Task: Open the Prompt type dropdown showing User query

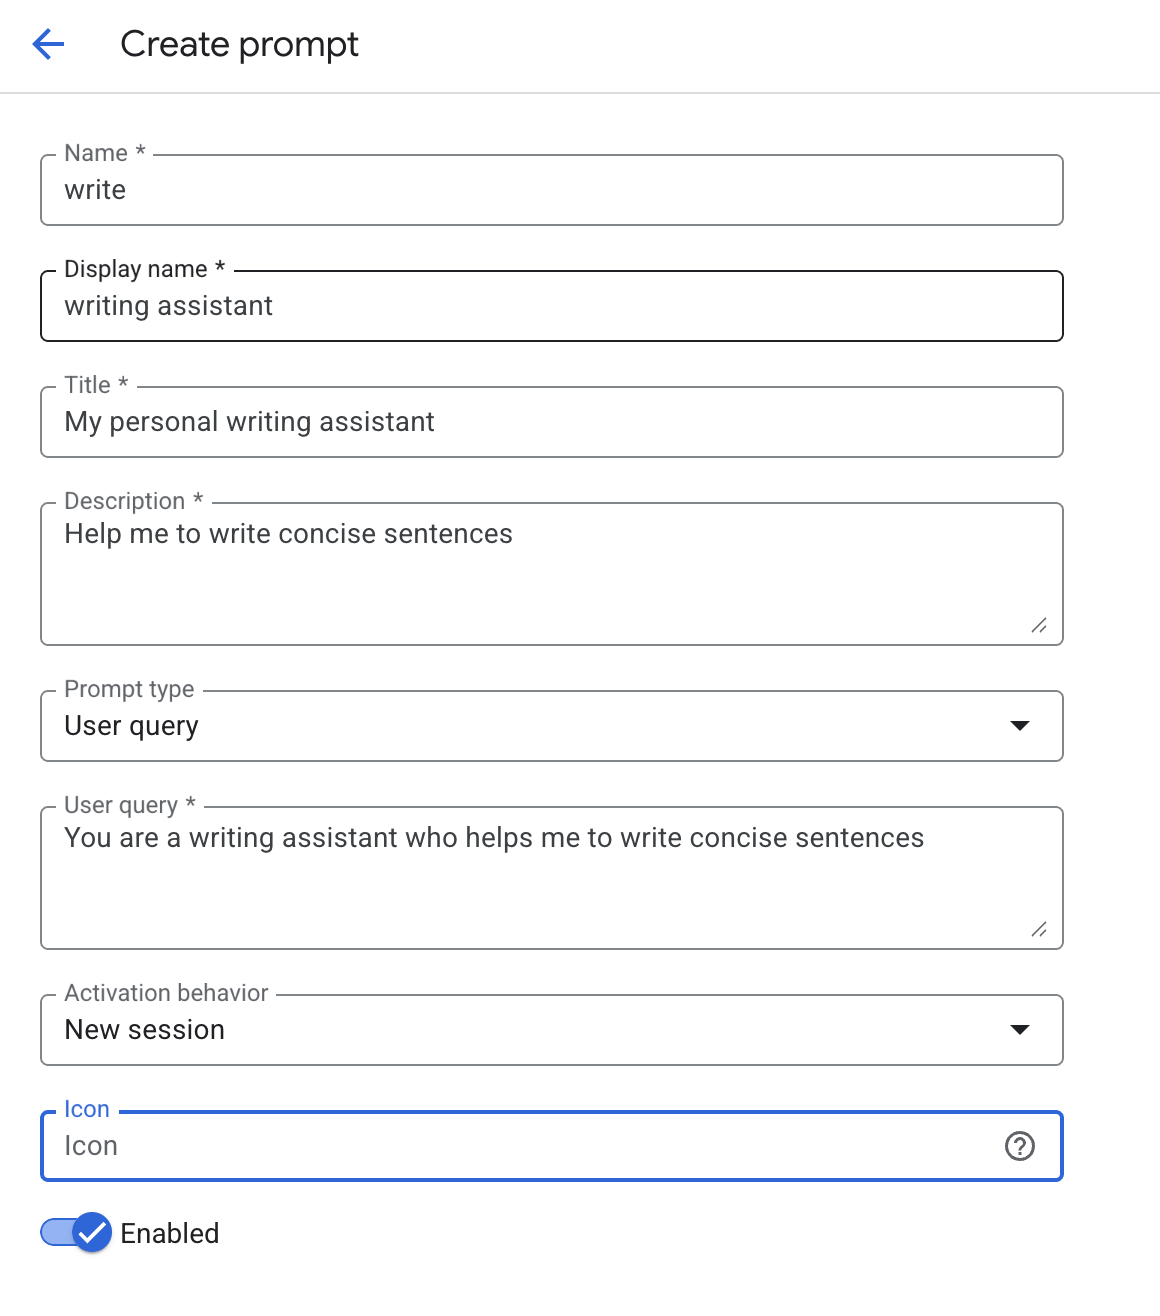Action: [x=550, y=726]
